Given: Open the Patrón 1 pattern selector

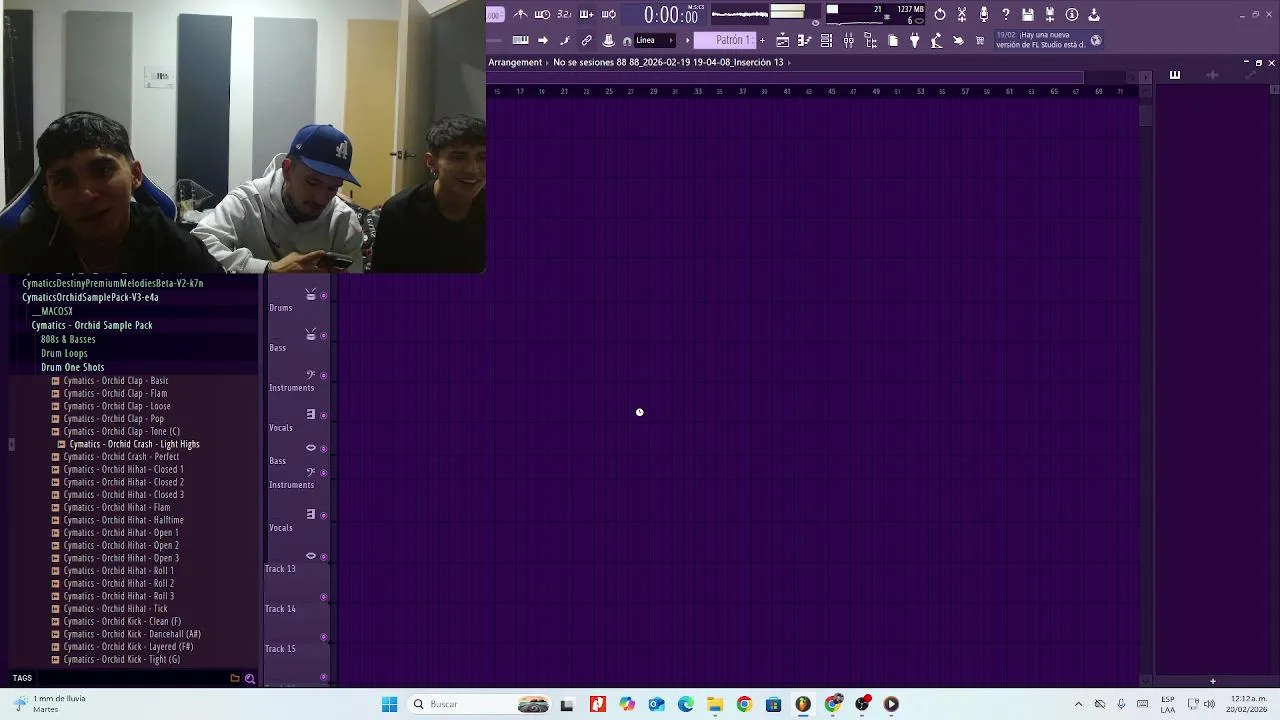Looking at the screenshot, I should (725, 40).
